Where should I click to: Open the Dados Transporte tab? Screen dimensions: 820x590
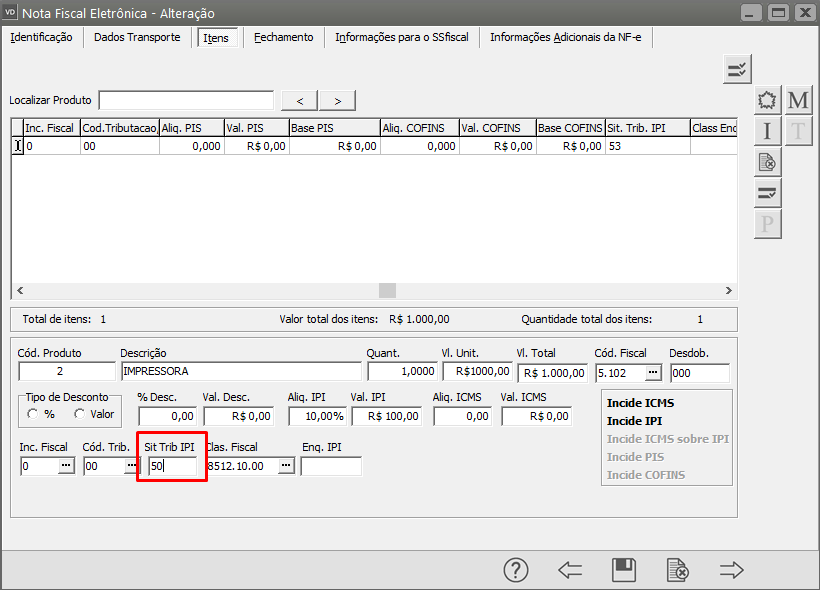[137, 37]
